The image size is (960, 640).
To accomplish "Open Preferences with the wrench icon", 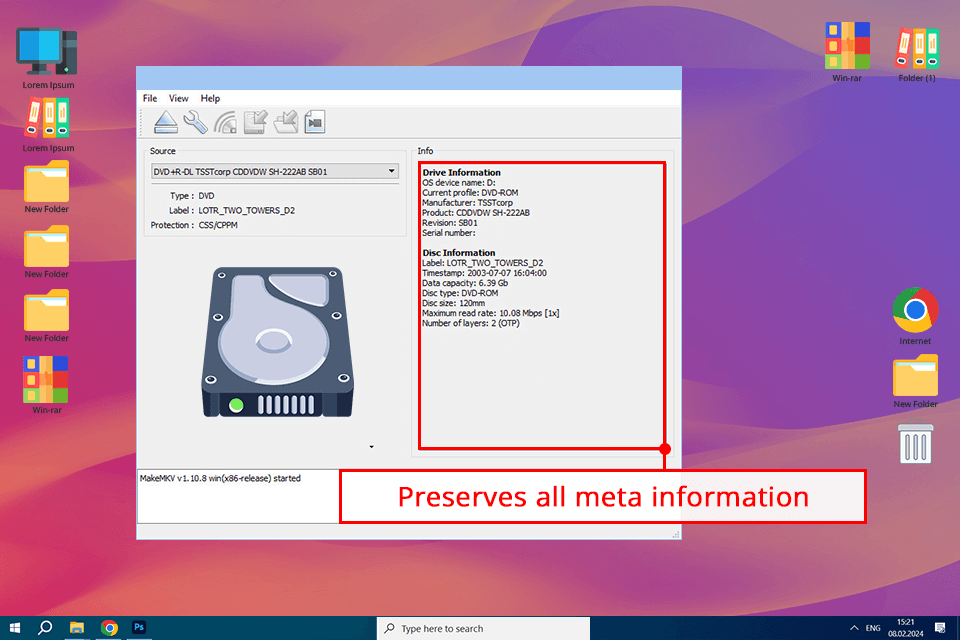I will (x=195, y=122).
